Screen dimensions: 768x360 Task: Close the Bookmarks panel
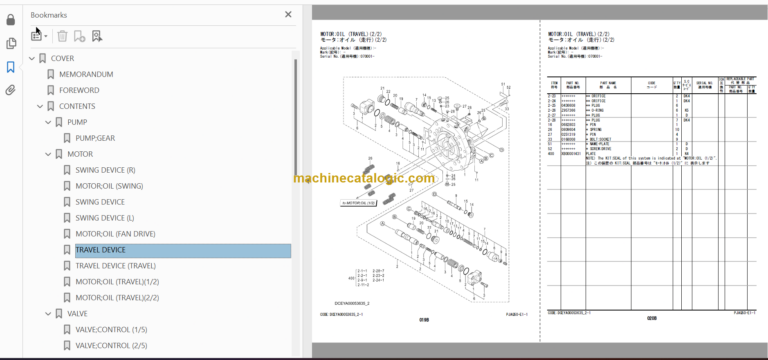288,15
